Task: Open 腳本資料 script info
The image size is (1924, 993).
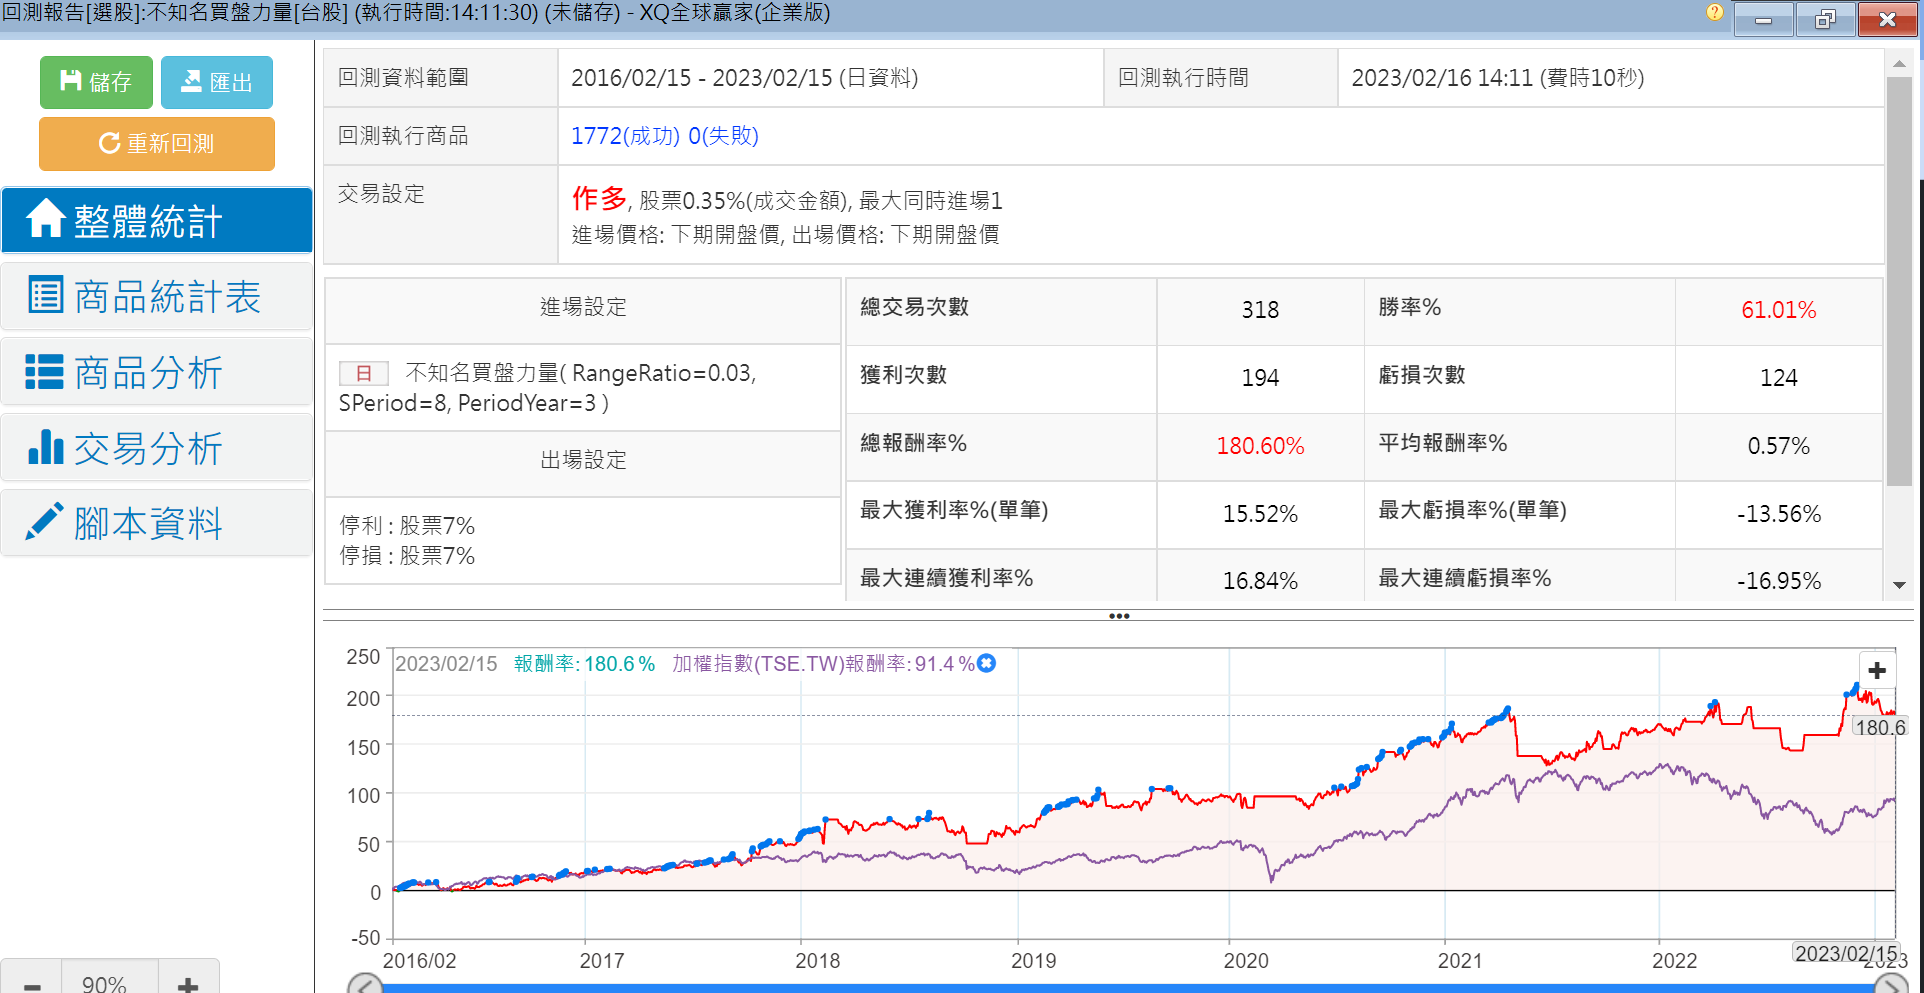Action: (157, 523)
